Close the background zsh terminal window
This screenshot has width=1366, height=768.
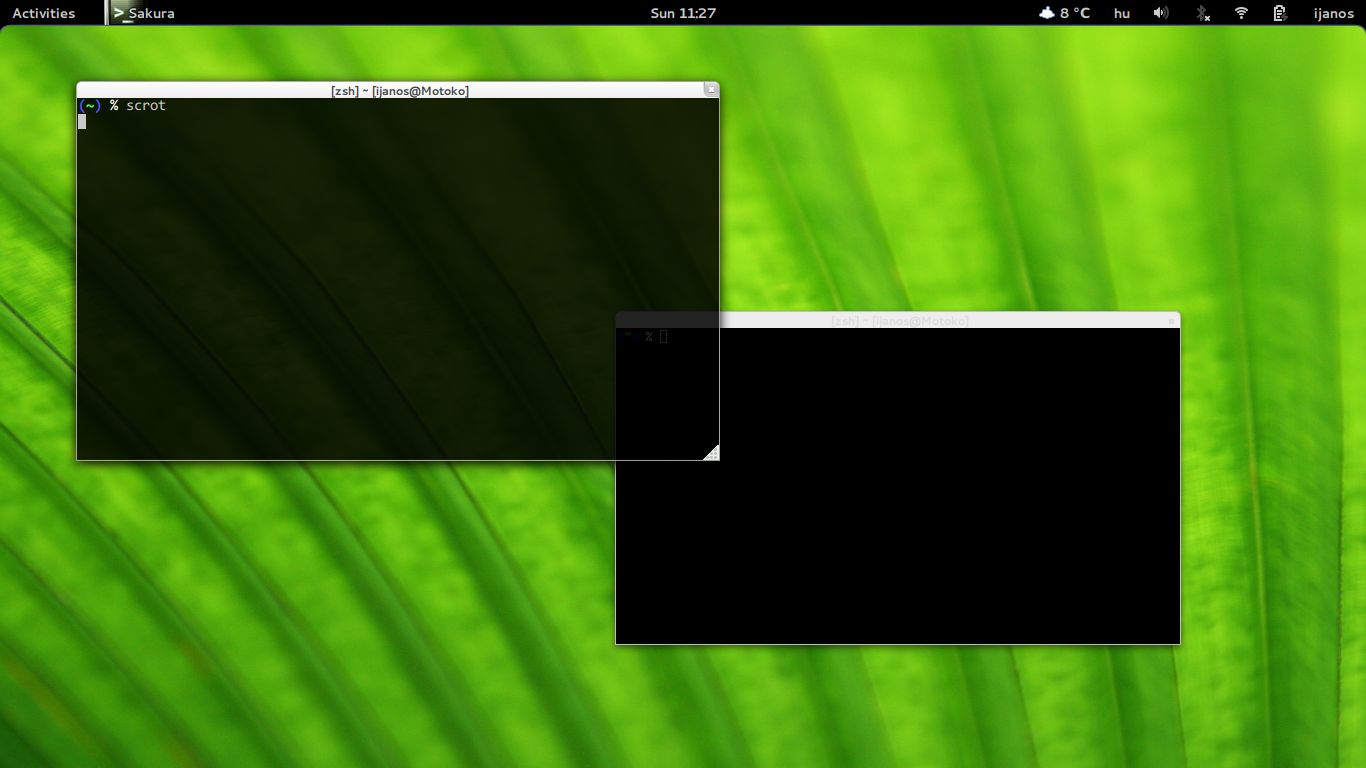[x=1172, y=321]
